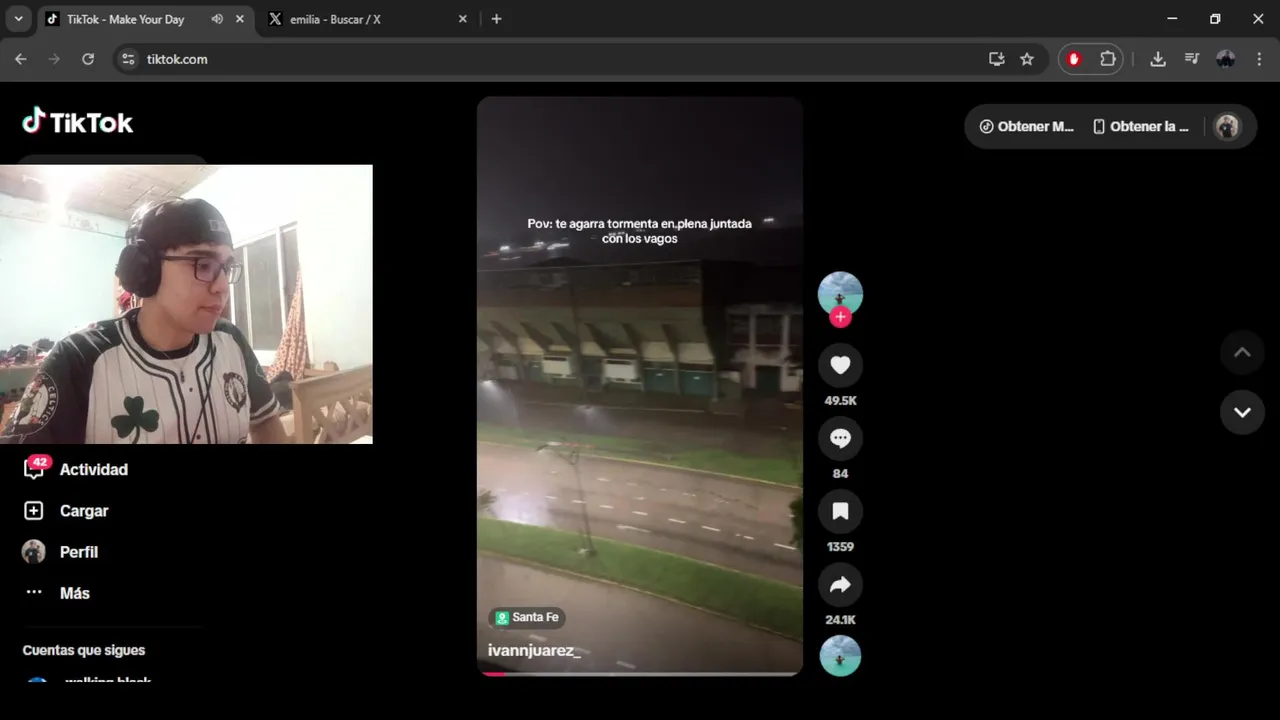Click the TikTok logo
This screenshot has height=720, width=1280.
(78, 122)
